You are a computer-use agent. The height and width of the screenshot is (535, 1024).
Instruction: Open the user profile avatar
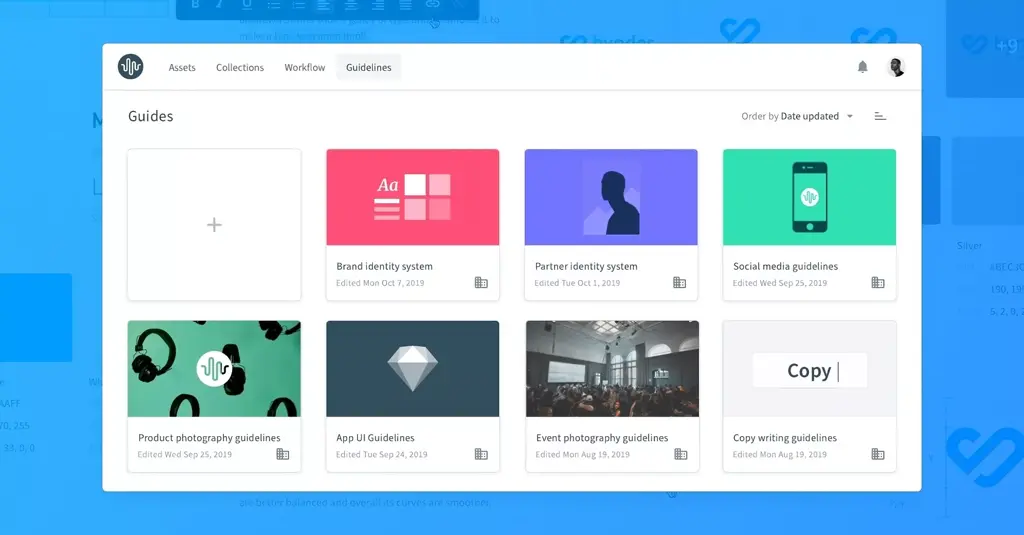[896, 67]
